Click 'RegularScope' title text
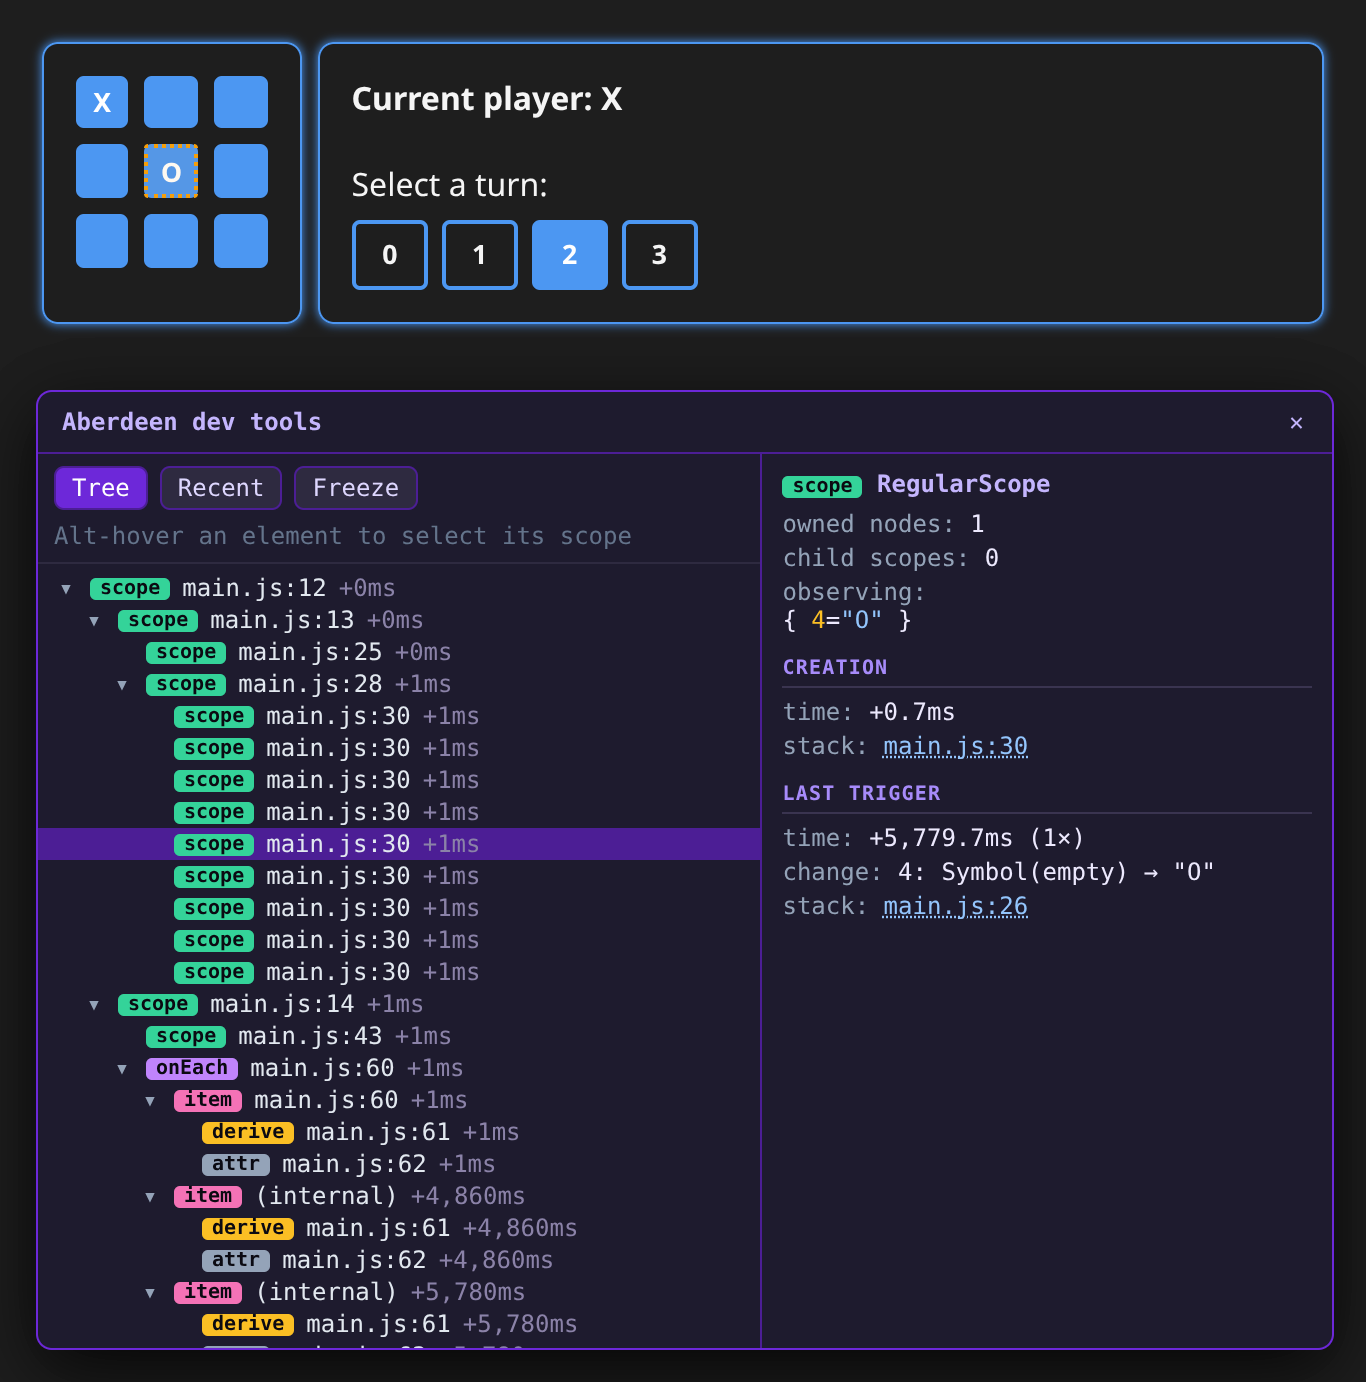 pos(963,484)
